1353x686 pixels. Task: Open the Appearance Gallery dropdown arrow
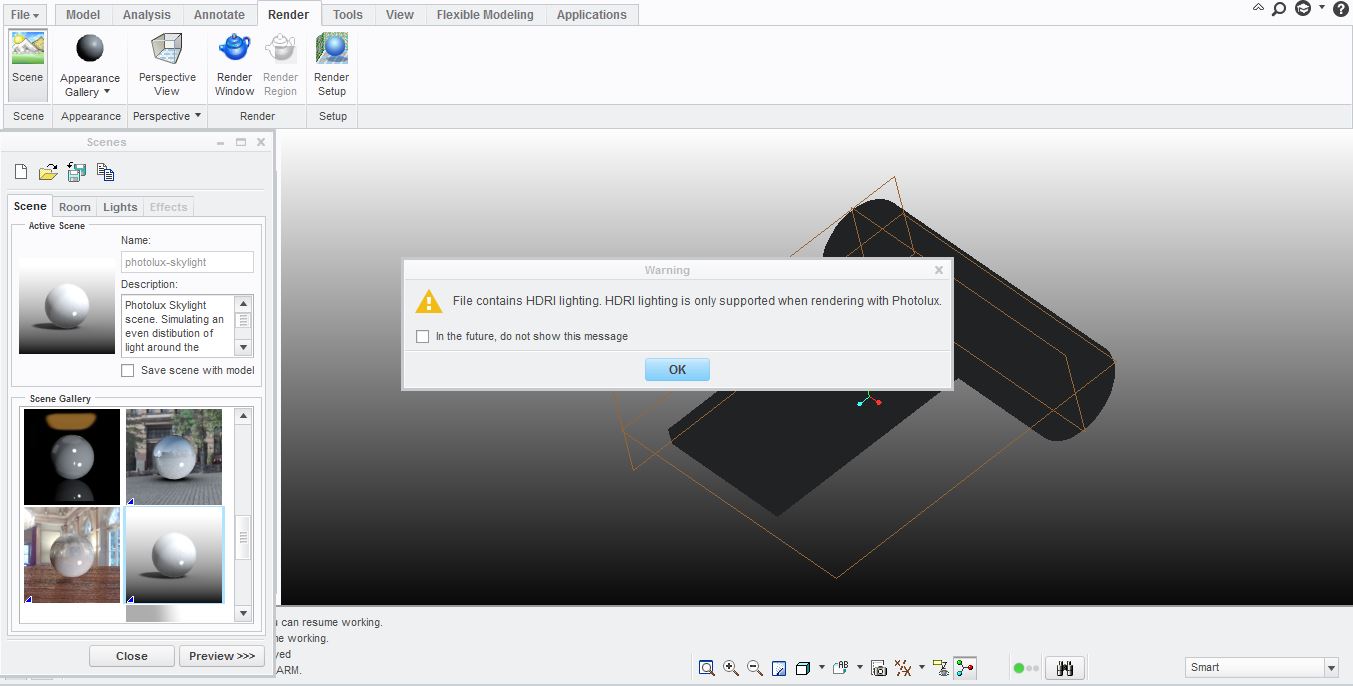[x=106, y=92]
